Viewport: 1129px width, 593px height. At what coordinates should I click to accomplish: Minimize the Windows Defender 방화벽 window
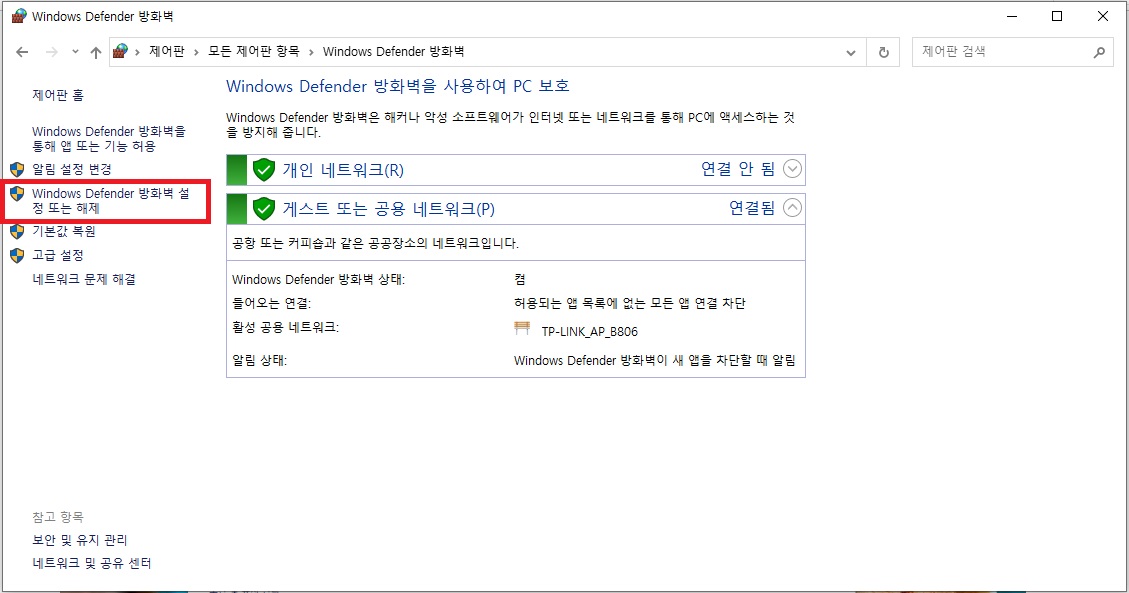(1012, 16)
